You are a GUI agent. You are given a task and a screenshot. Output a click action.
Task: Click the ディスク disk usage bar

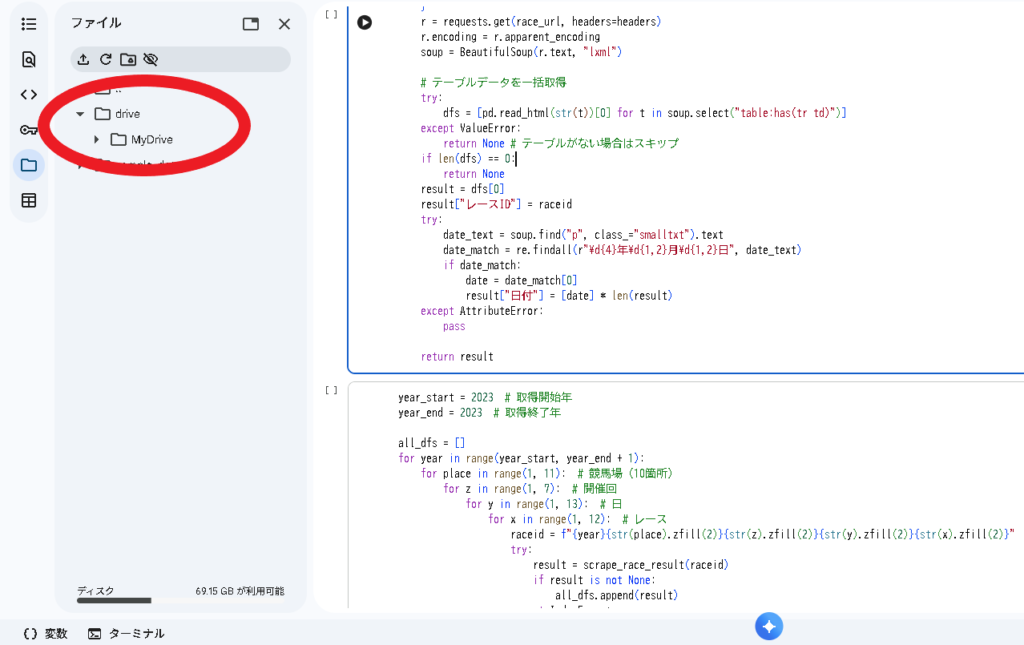[x=114, y=600]
